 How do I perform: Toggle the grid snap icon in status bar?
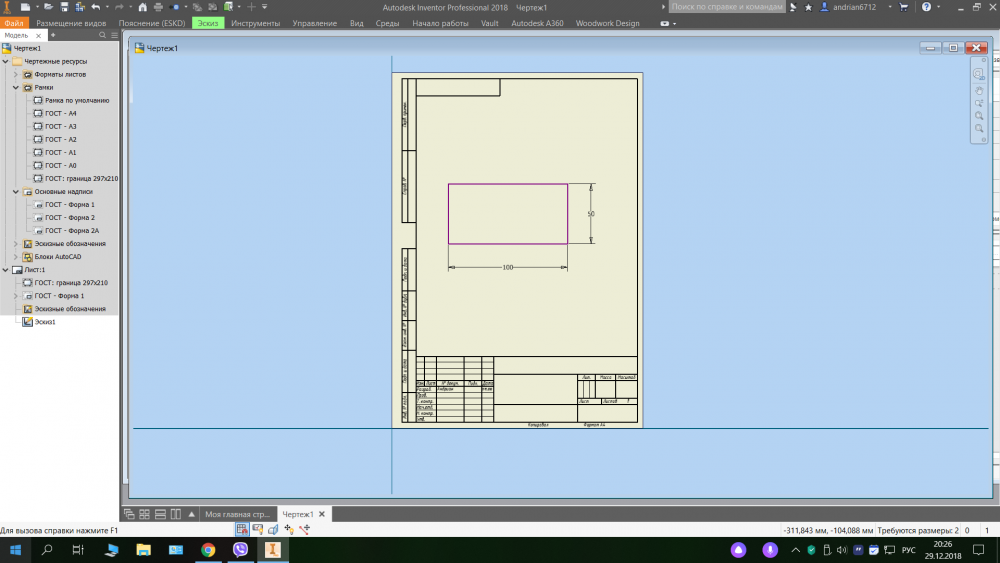coord(242,528)
